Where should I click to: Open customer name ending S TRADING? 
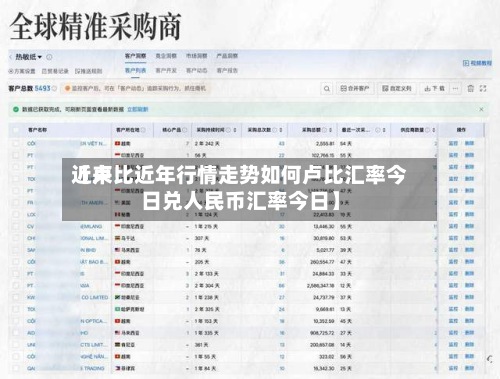point(66,368)
